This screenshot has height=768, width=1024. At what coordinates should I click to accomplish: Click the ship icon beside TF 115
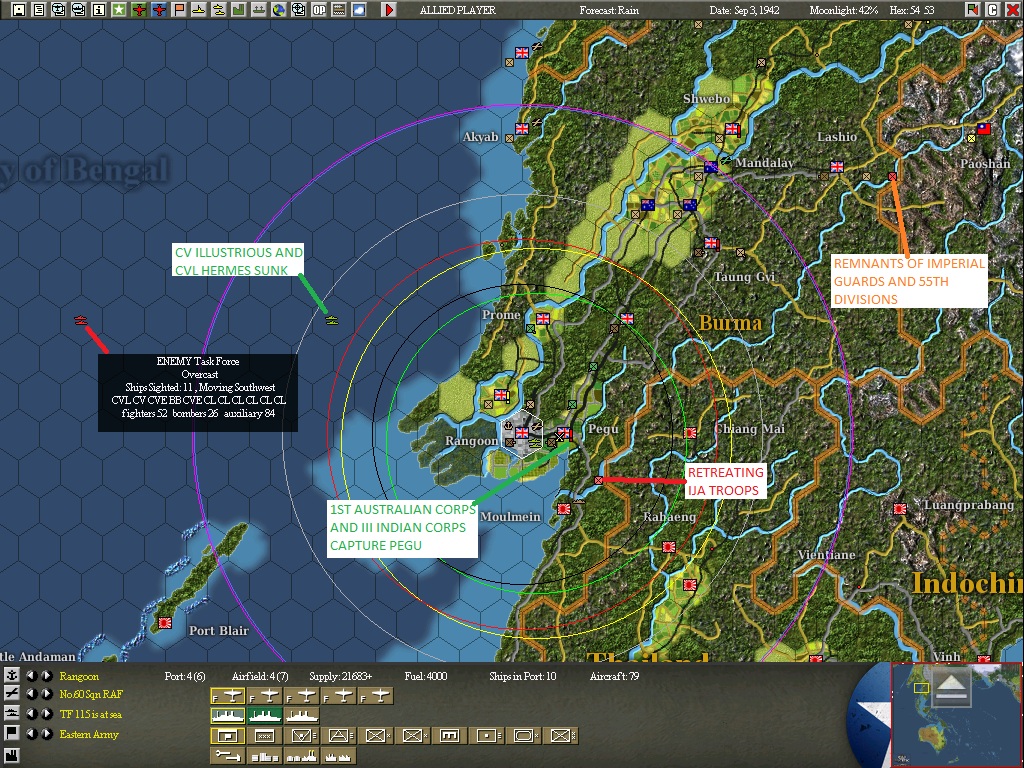click(11, 713)
